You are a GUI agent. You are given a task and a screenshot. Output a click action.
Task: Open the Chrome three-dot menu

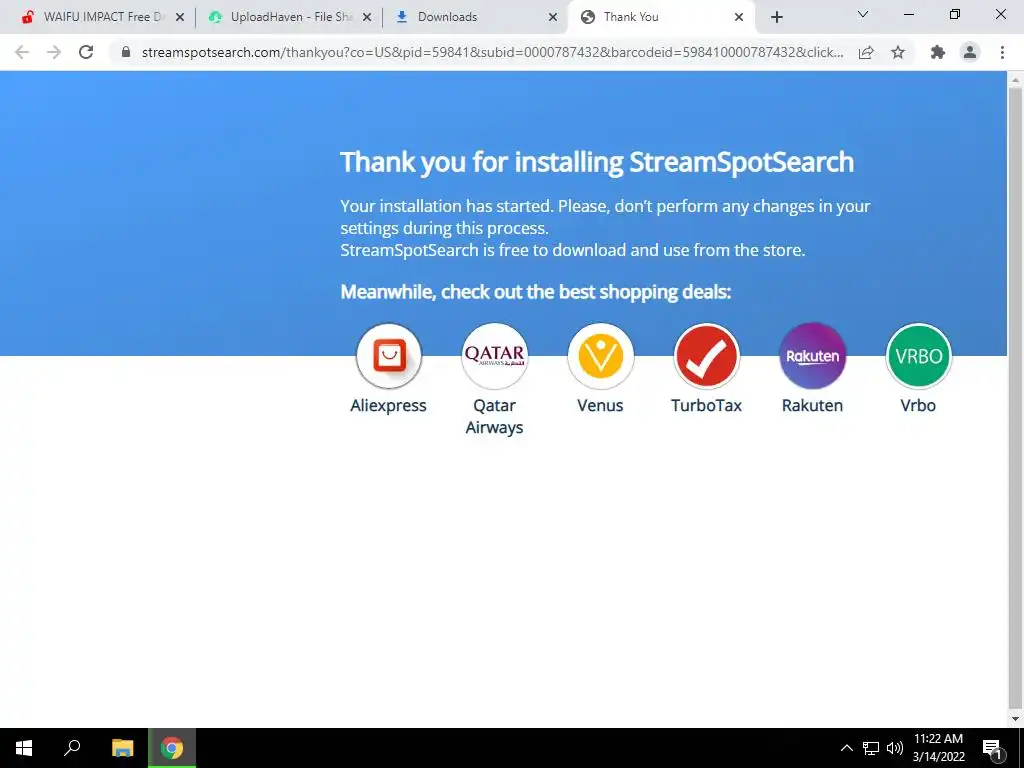pyautogui.click(x=1002, y=52)
